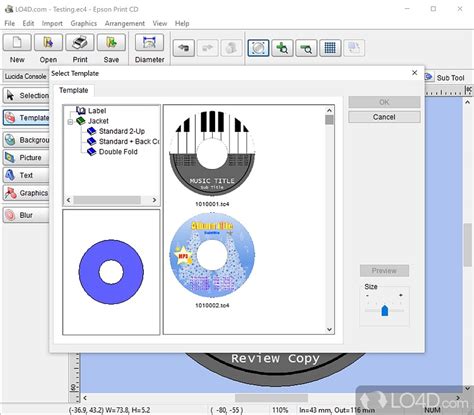This screenshot has width=474, height=415.
Task: Click template list scroll down arrow
Action: point(329,330)
